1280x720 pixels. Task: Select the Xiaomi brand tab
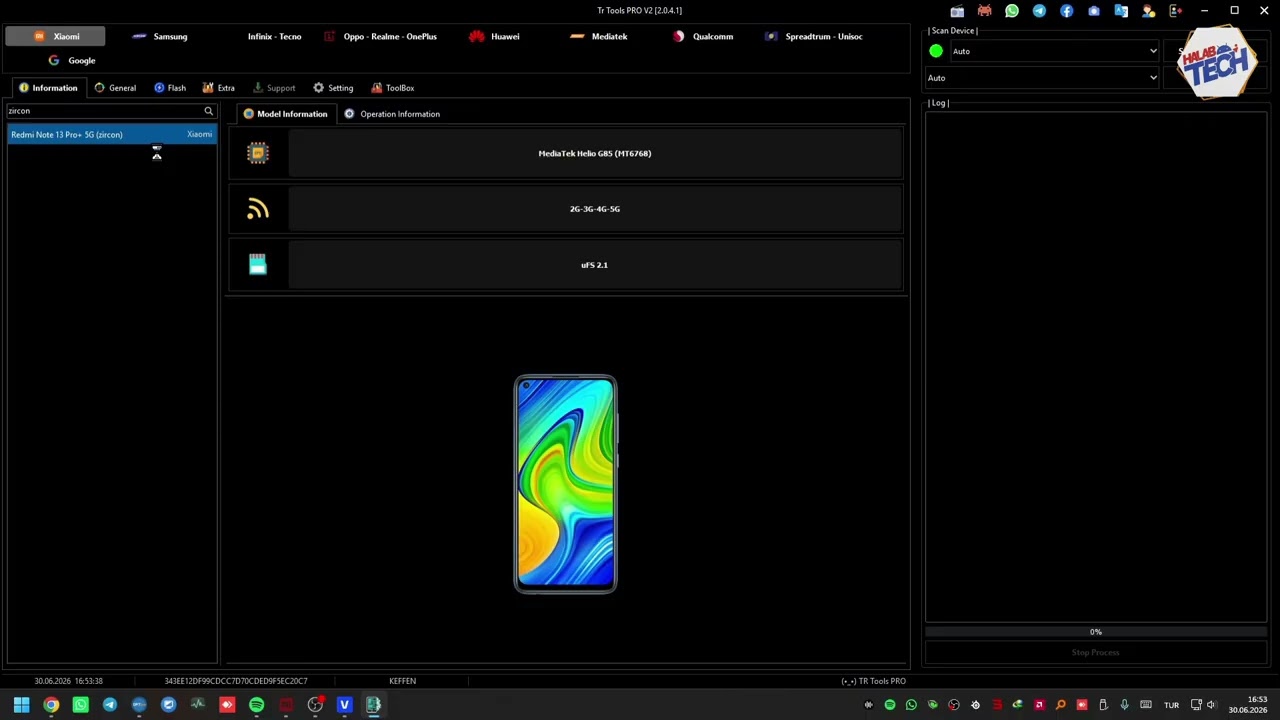(x=55, y=36)
